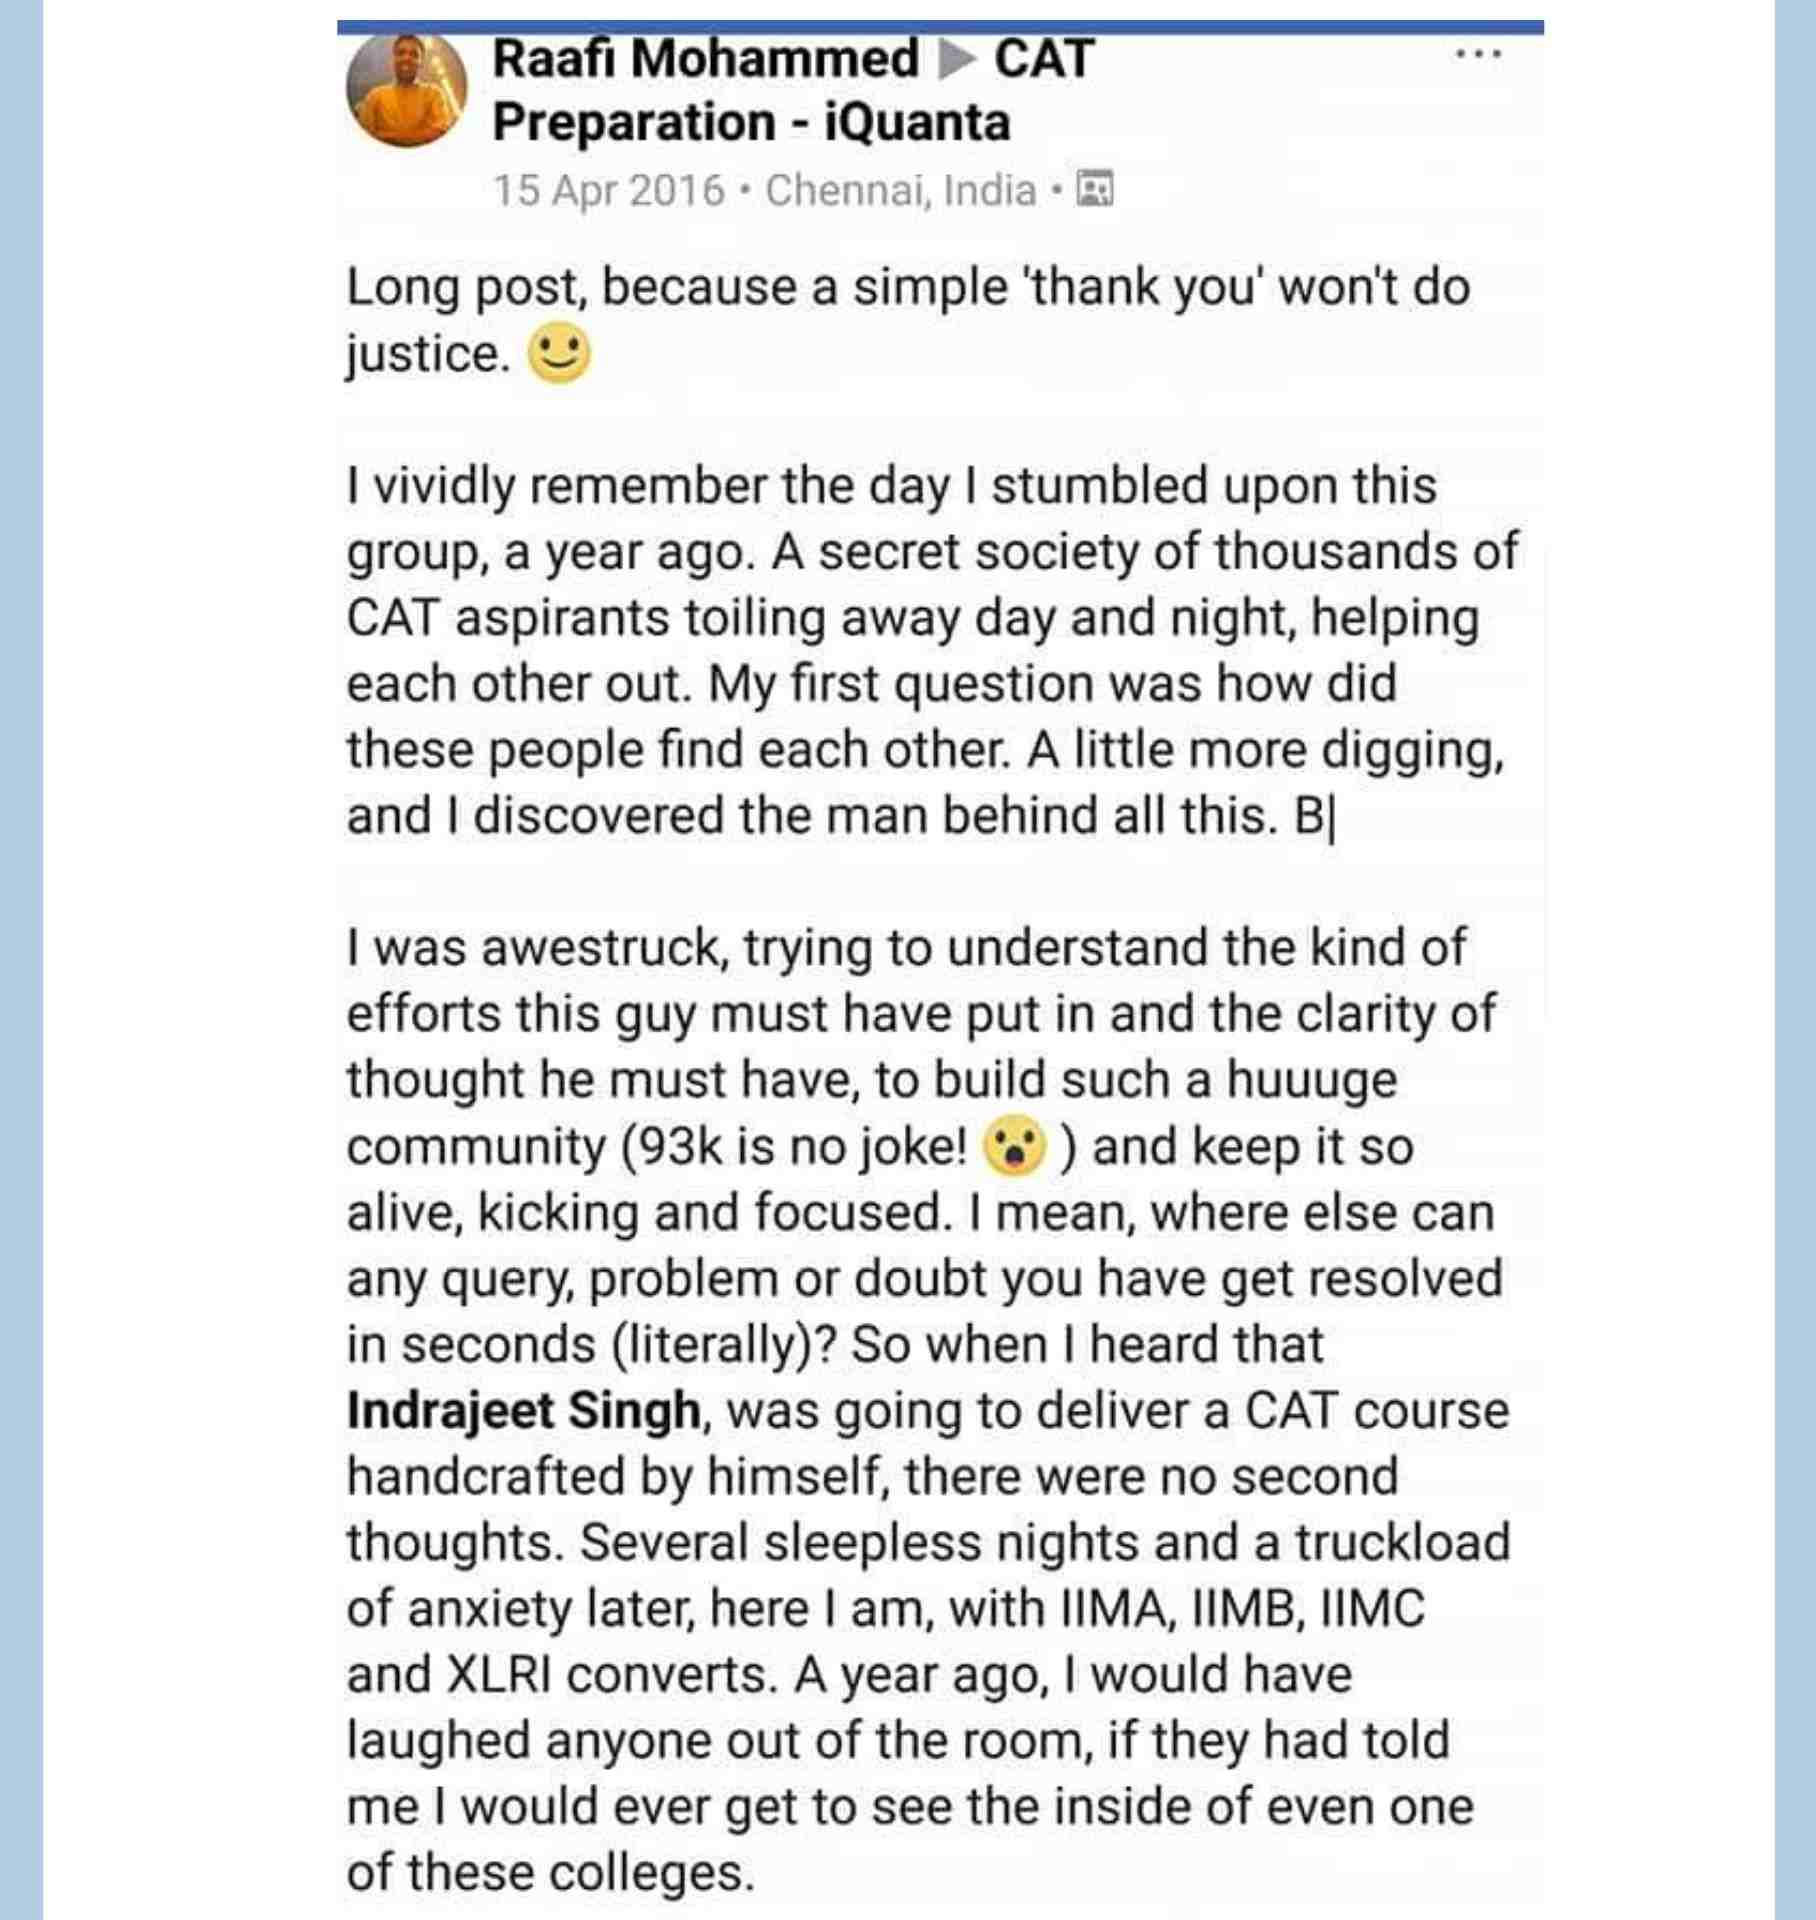Click the last line 'of these colleges.'
Viewport: 1816px width, 1920px height.
pos(551,1873)
